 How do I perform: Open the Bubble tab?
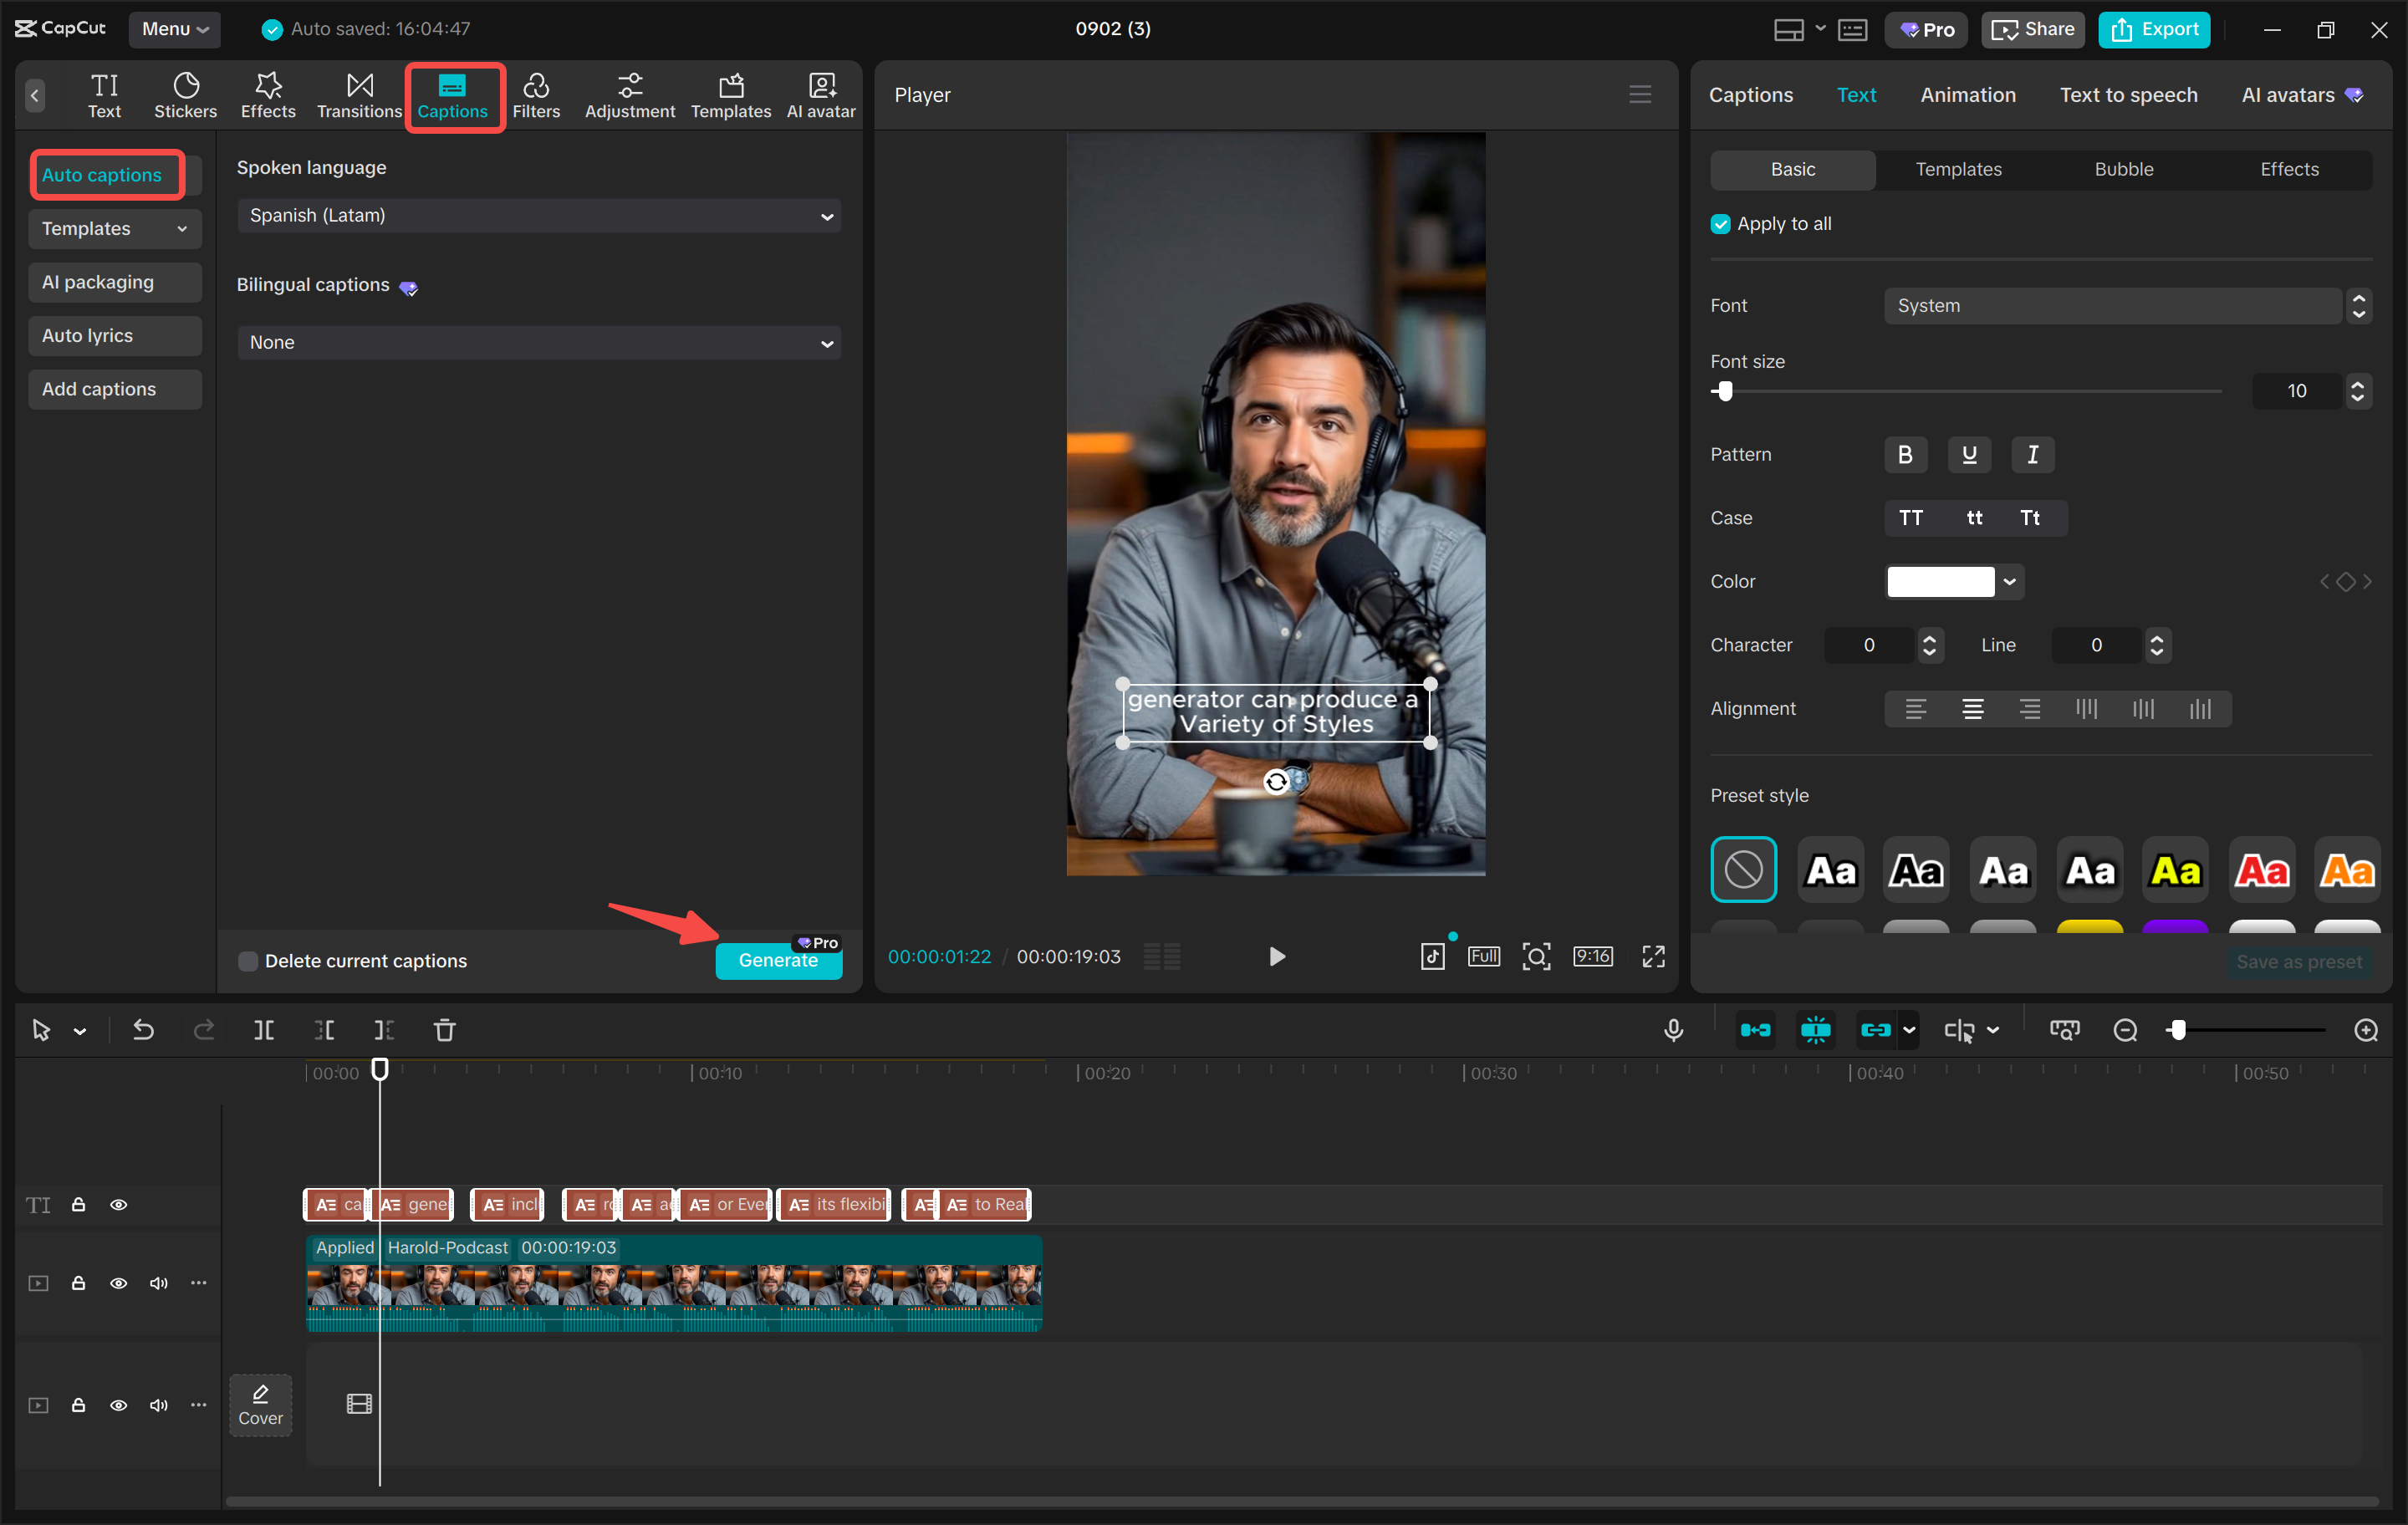coord(2124,169)
